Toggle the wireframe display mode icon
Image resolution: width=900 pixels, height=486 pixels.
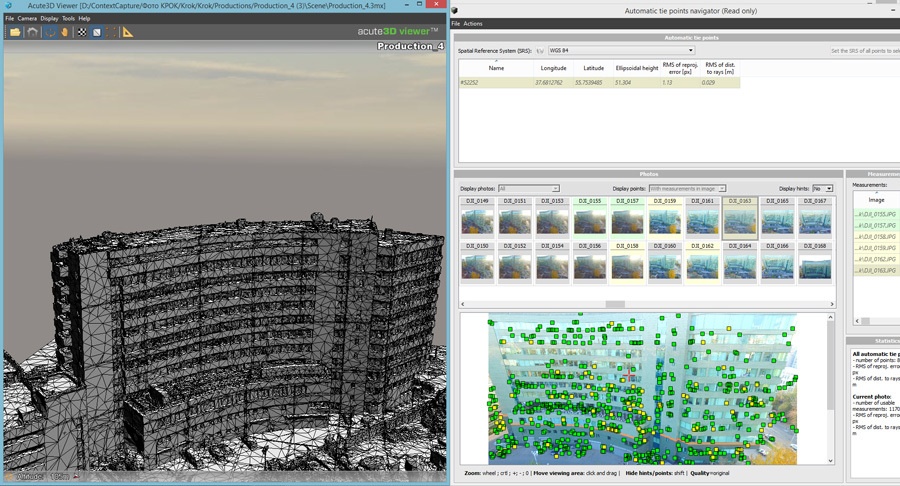tap(97, 32)
